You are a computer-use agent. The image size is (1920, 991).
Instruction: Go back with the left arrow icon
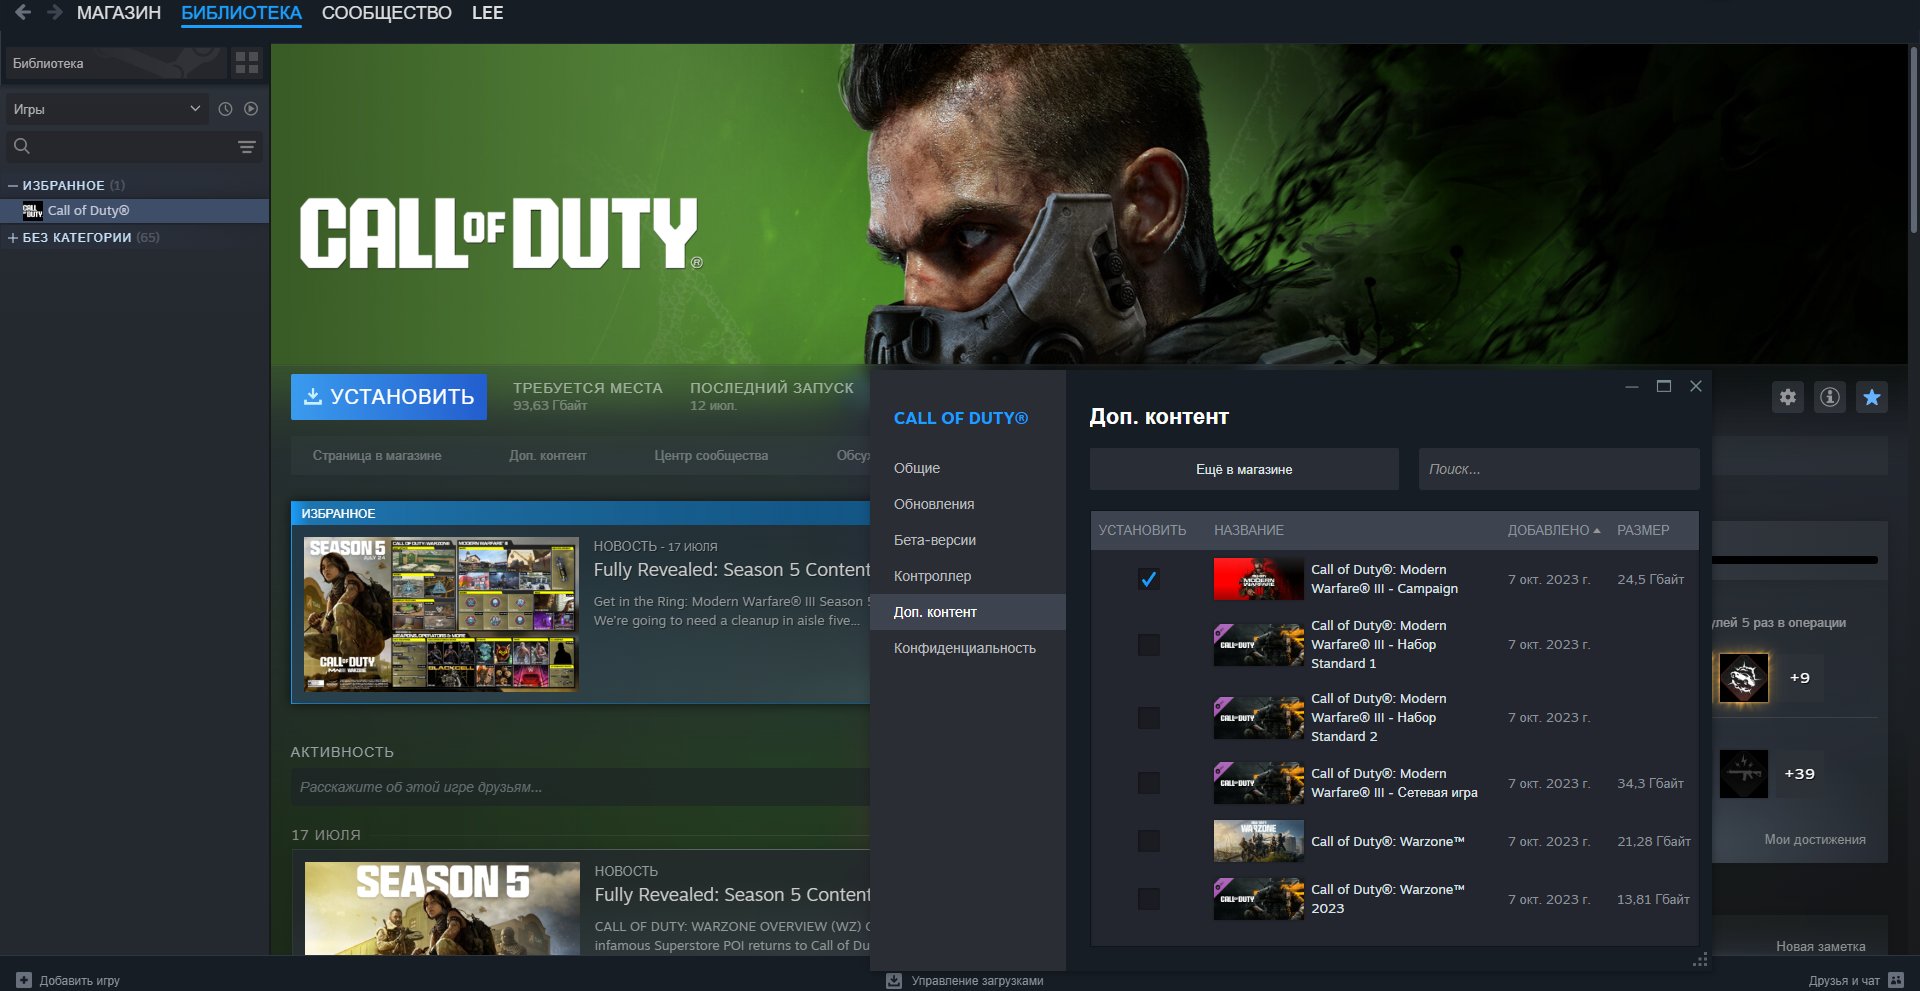click(x=23, y=13)
